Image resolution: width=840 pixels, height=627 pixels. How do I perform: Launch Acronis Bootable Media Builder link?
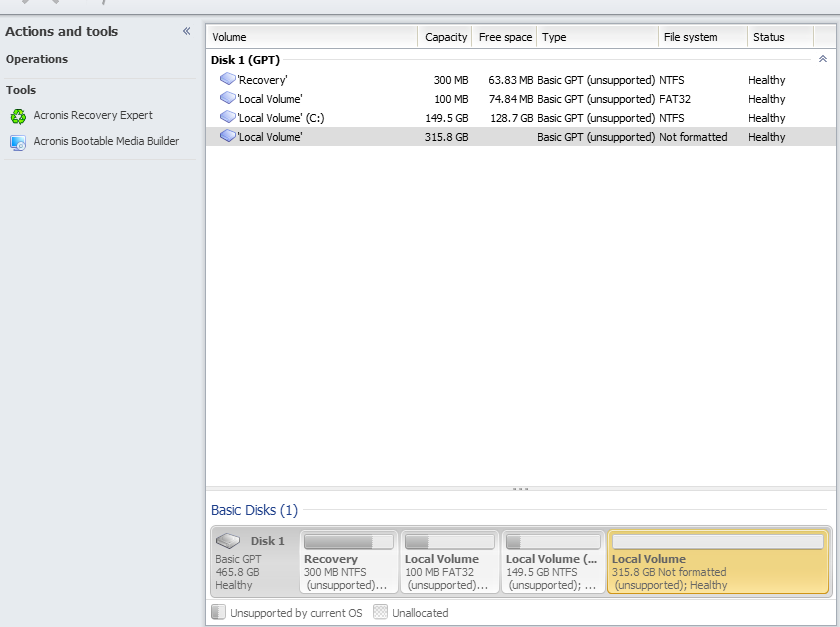coord(106,142)
